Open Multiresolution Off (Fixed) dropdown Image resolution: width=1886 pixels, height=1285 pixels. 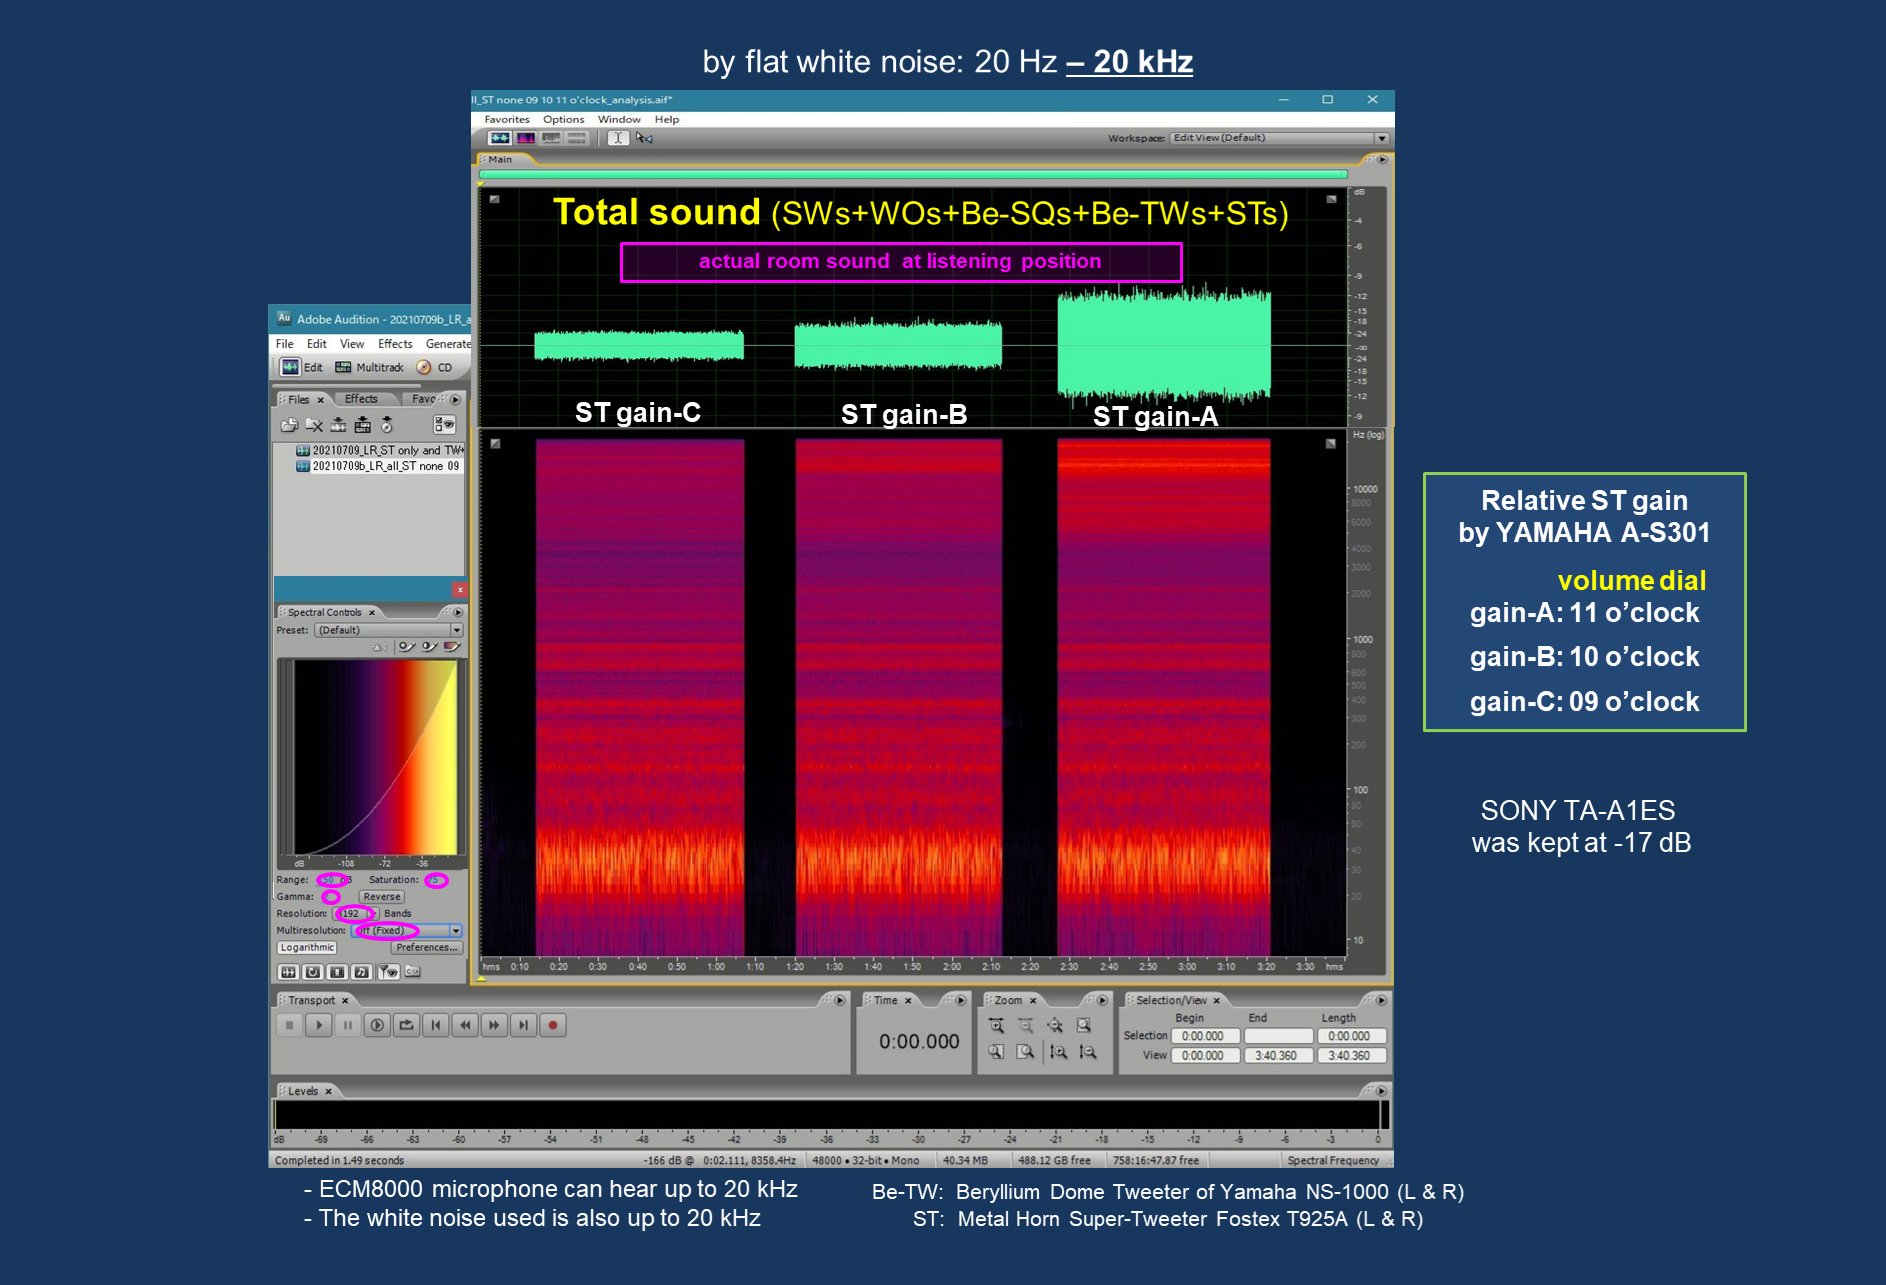[407, 930]
